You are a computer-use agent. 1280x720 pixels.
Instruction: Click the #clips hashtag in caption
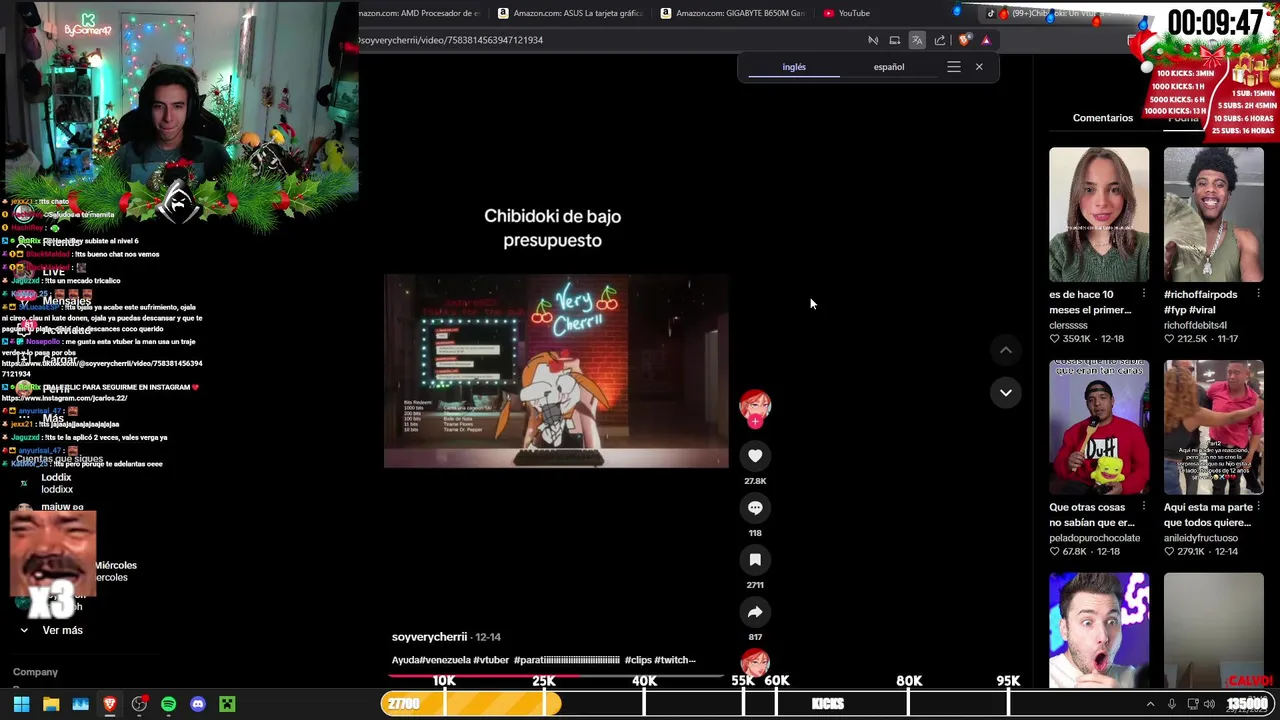[637, 660]
